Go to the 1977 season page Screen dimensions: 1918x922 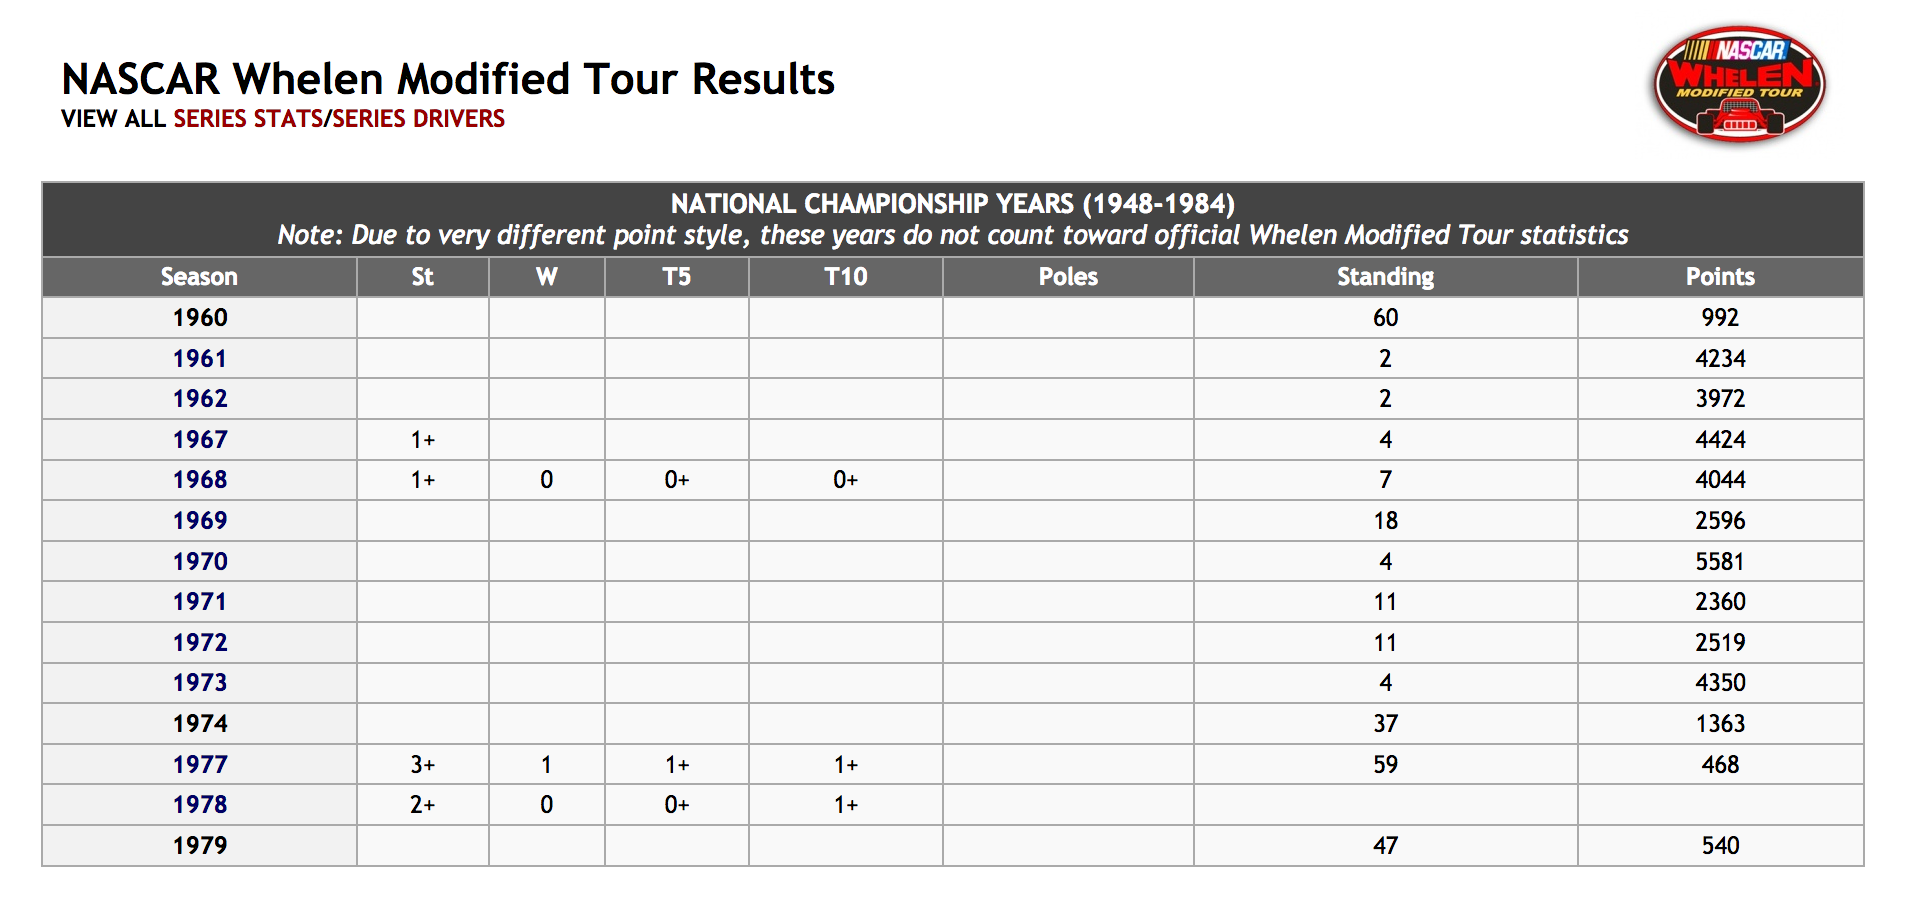tap(200, 764)
